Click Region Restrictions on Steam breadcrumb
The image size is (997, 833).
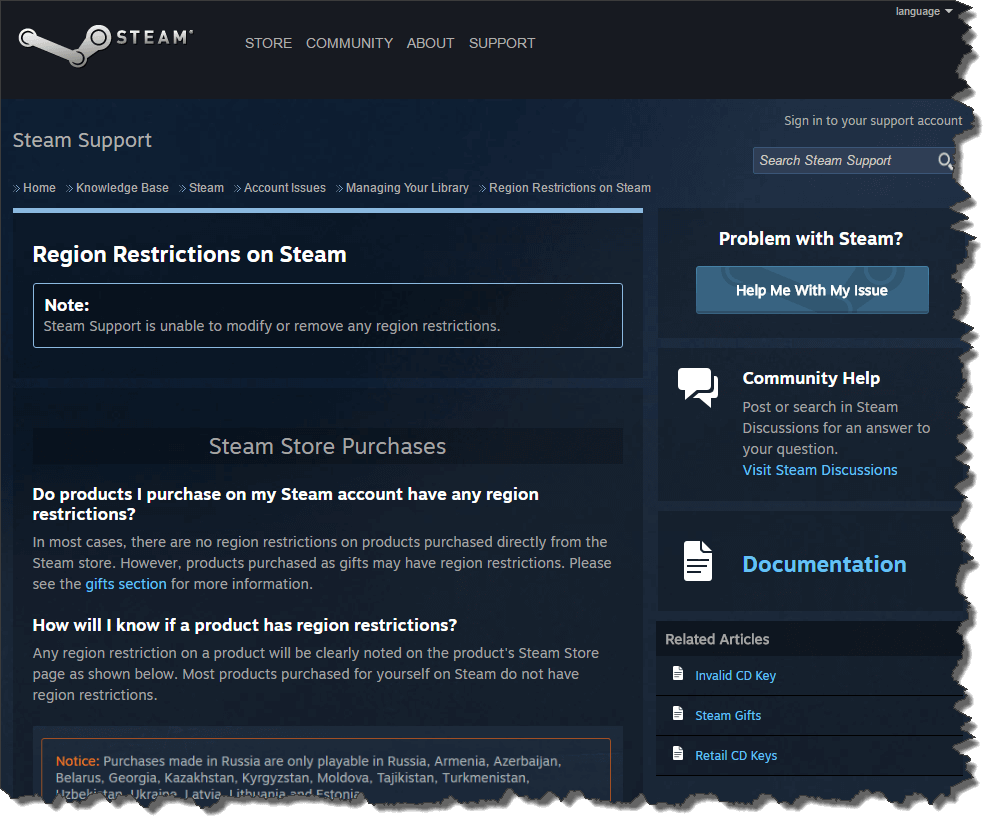[570, 188]
